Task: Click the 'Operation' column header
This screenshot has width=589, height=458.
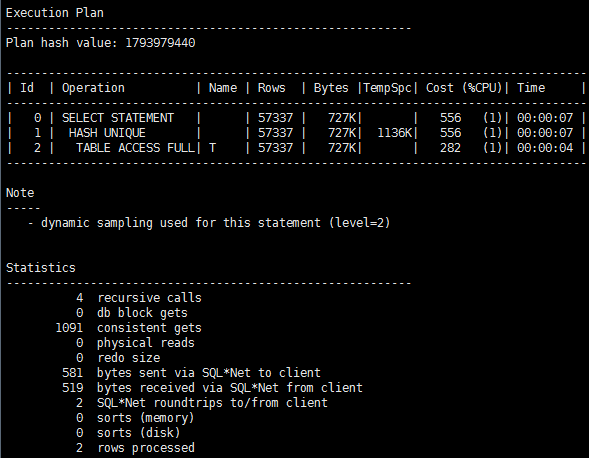Action: pos(93,88)
